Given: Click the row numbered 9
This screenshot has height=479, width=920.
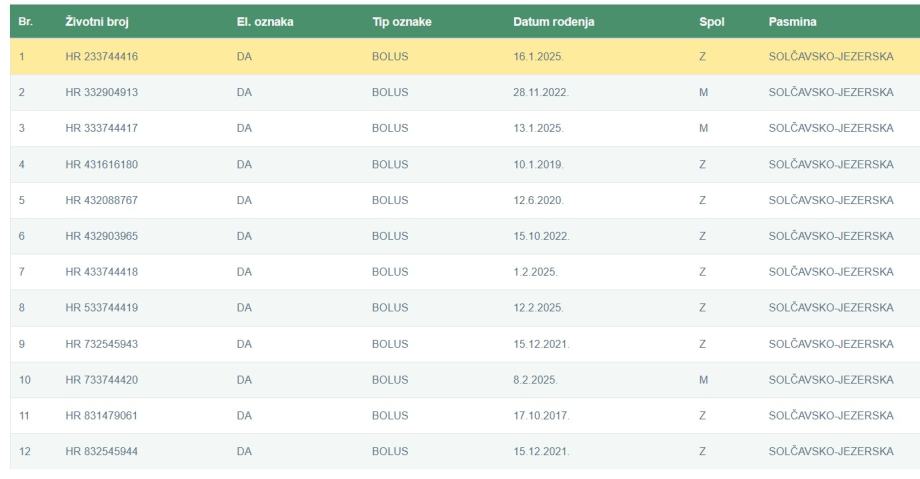Looking at the screenshot, I should (x=22, y=345).
